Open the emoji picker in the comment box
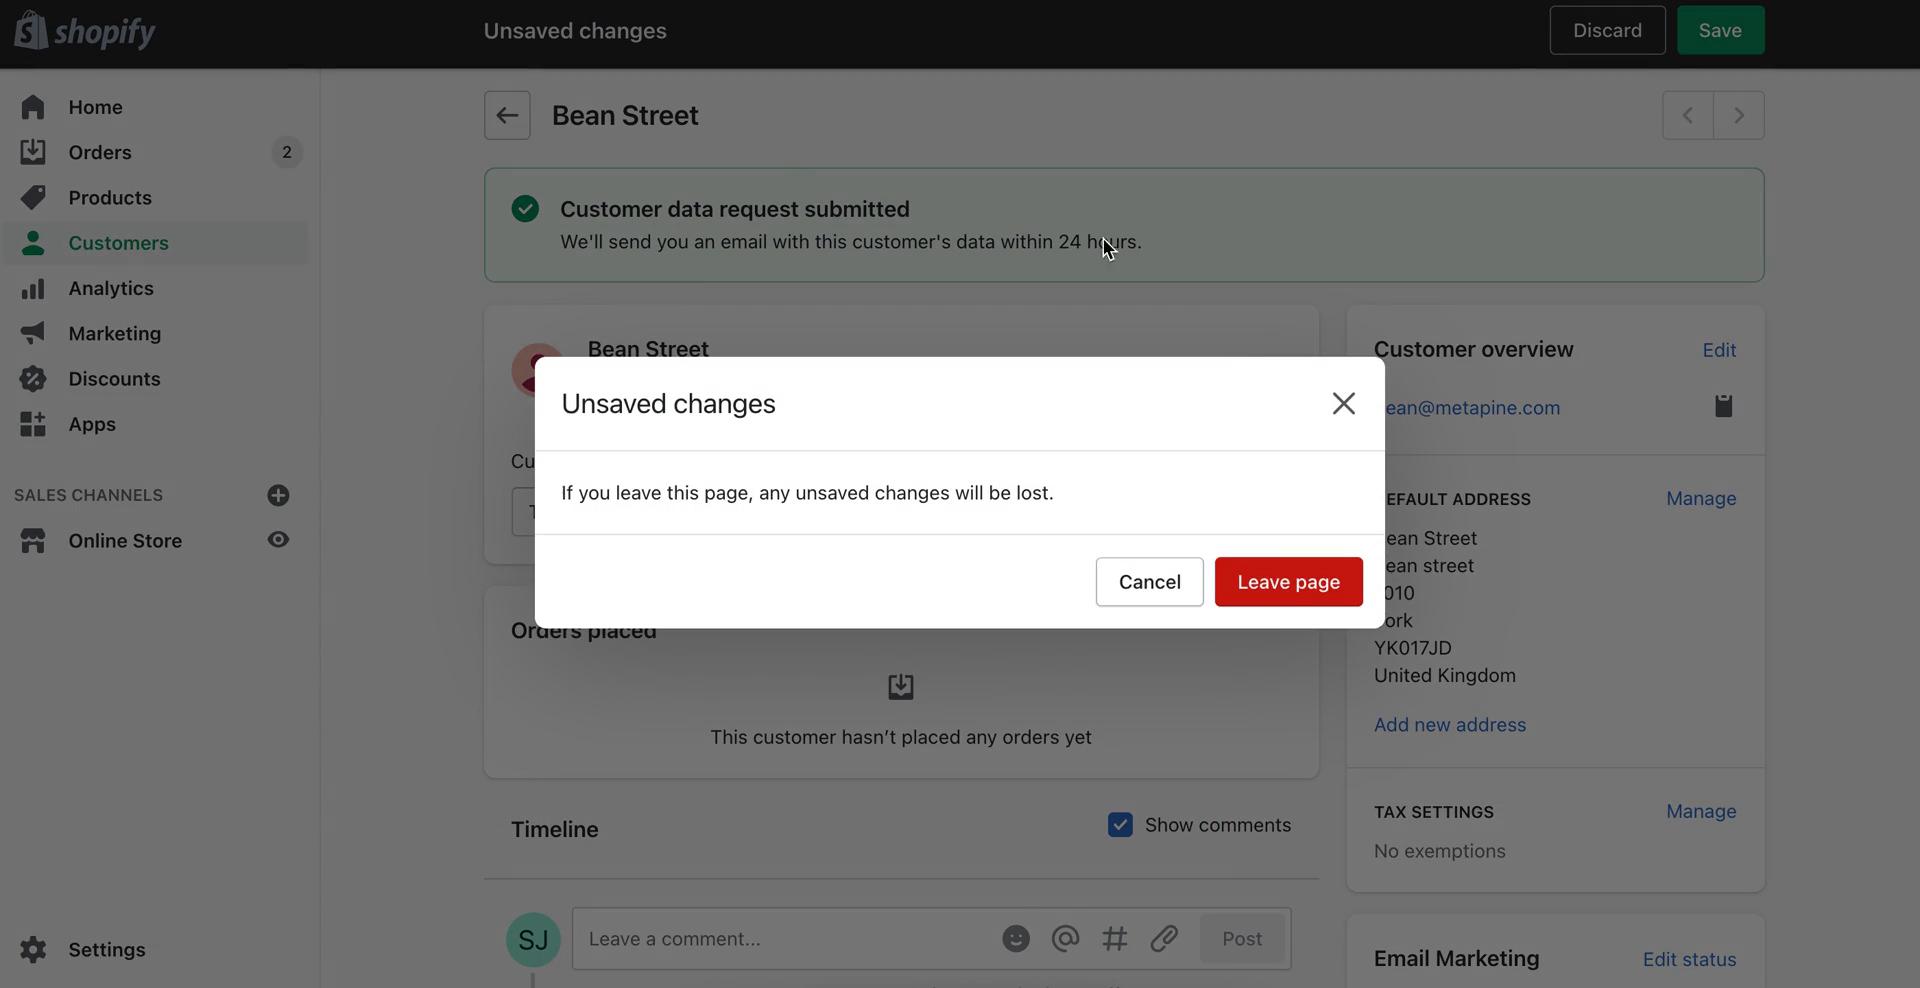 click(1015, 938)
